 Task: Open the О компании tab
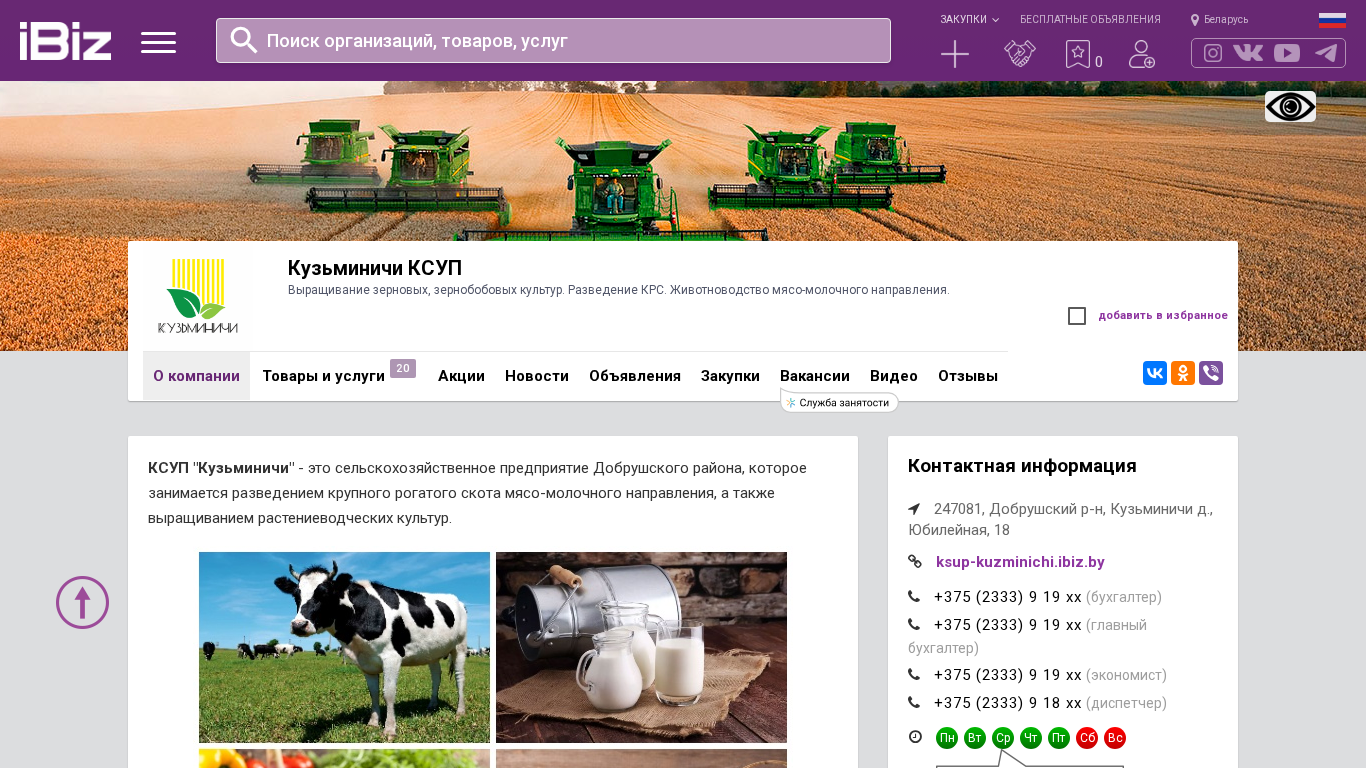196,376
